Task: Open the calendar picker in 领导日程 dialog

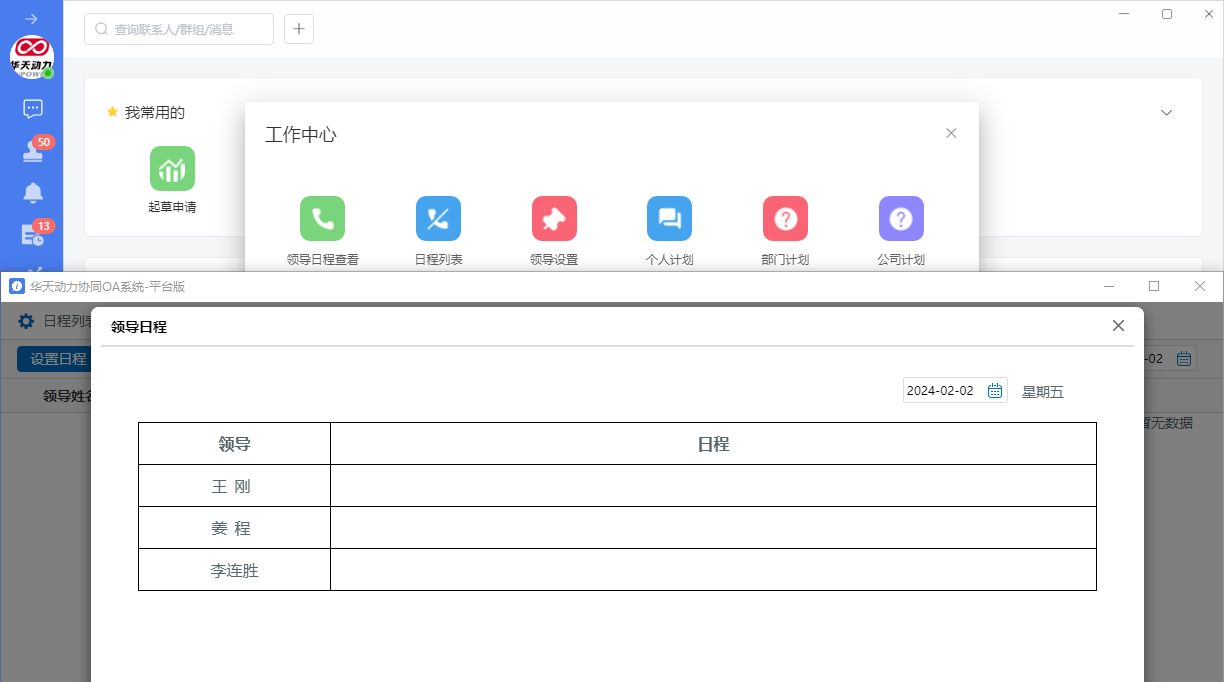Action: [x=995, y=391]
